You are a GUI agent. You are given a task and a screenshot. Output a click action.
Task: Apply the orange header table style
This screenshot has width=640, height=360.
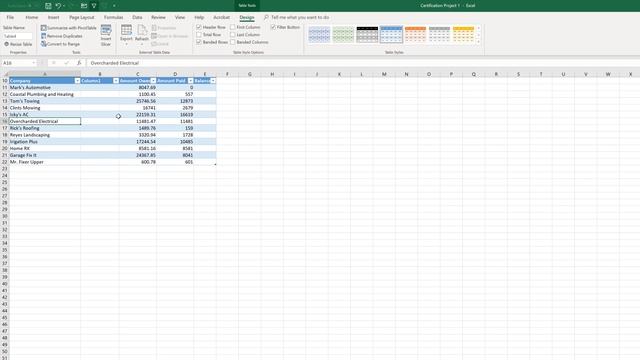click(416, 35)
